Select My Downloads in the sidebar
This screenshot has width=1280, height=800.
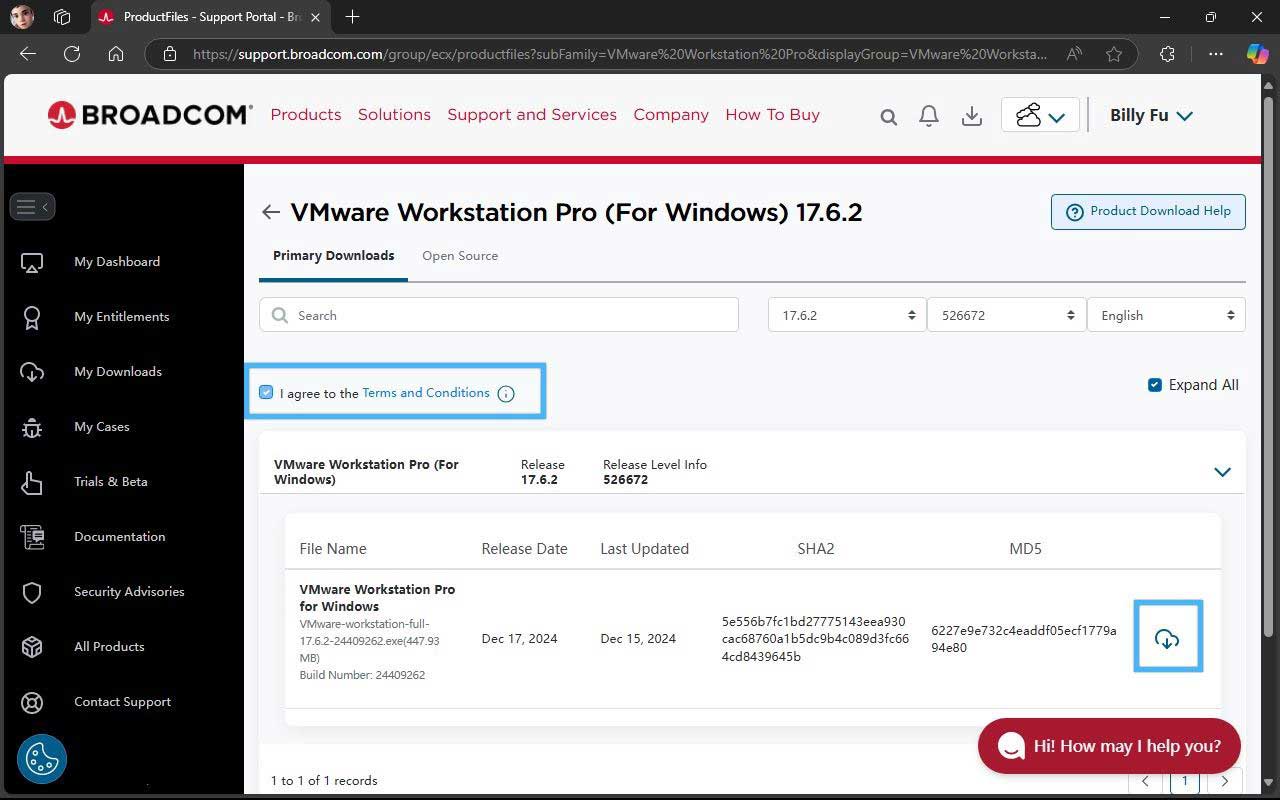point(117,371)
